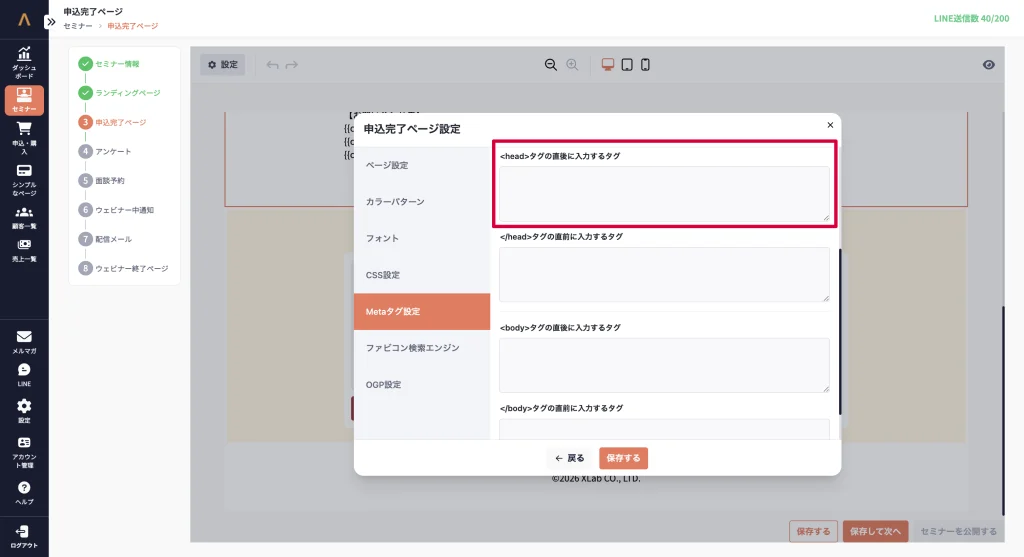
Task: Open the LINE chat icon
Action: click(24, 374)
